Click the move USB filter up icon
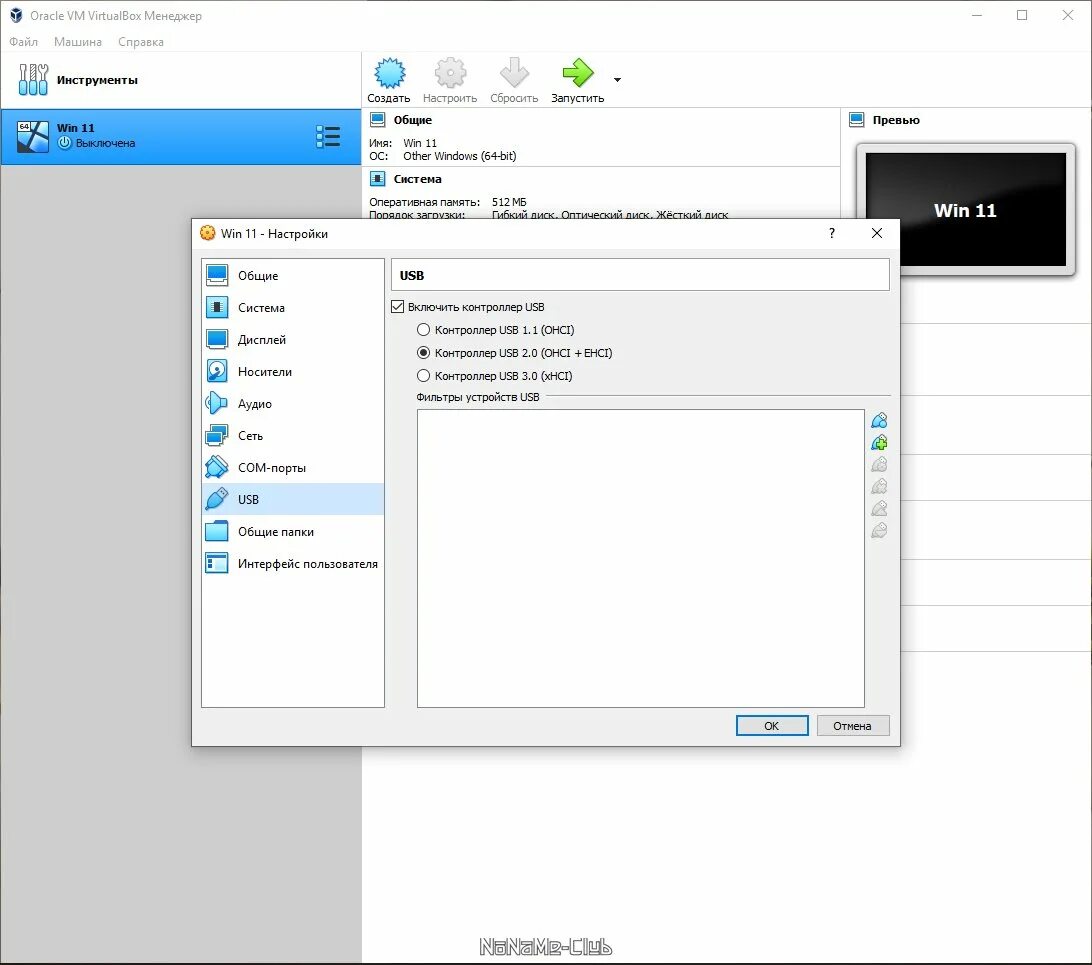The width and height of the screenshot is (1092, 965). click(x=880, y=509)
